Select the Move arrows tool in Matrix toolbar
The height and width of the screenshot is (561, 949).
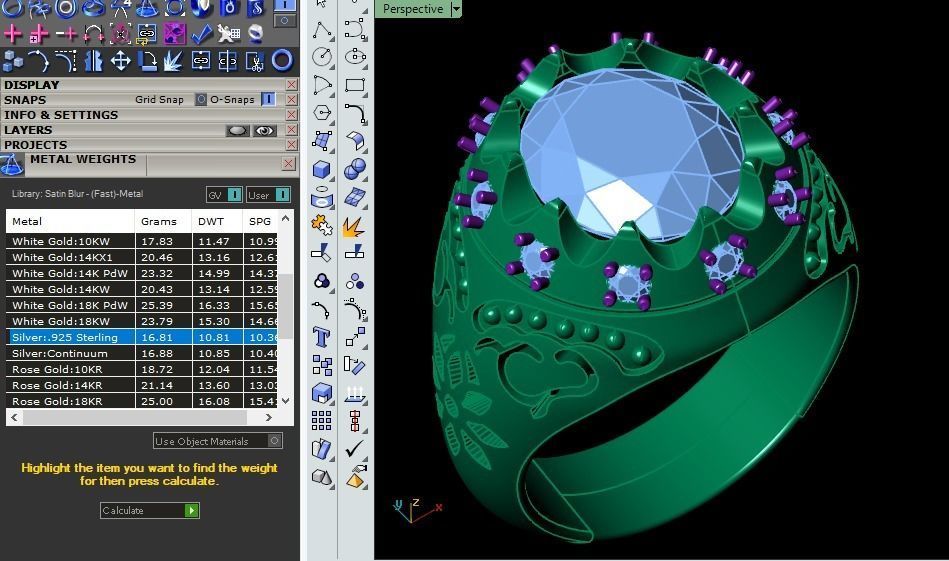click(x=120, y=61)
